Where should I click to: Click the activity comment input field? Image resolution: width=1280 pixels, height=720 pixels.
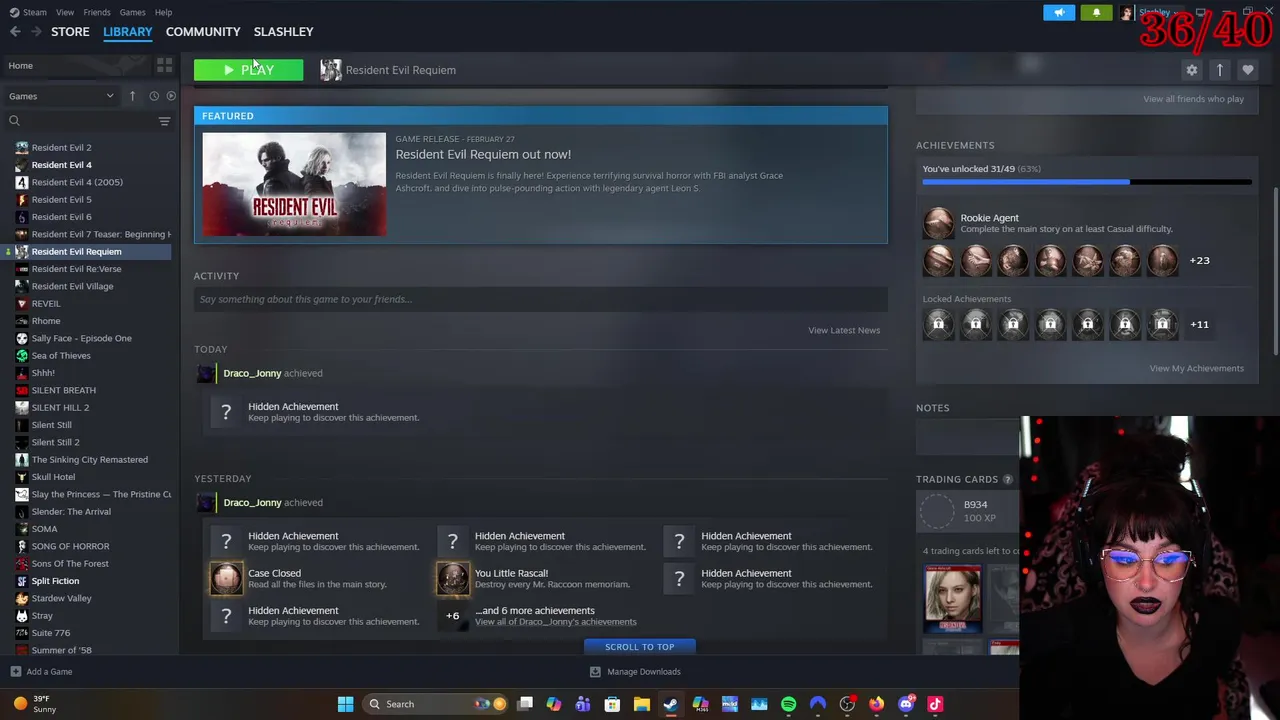click(540, 299)
